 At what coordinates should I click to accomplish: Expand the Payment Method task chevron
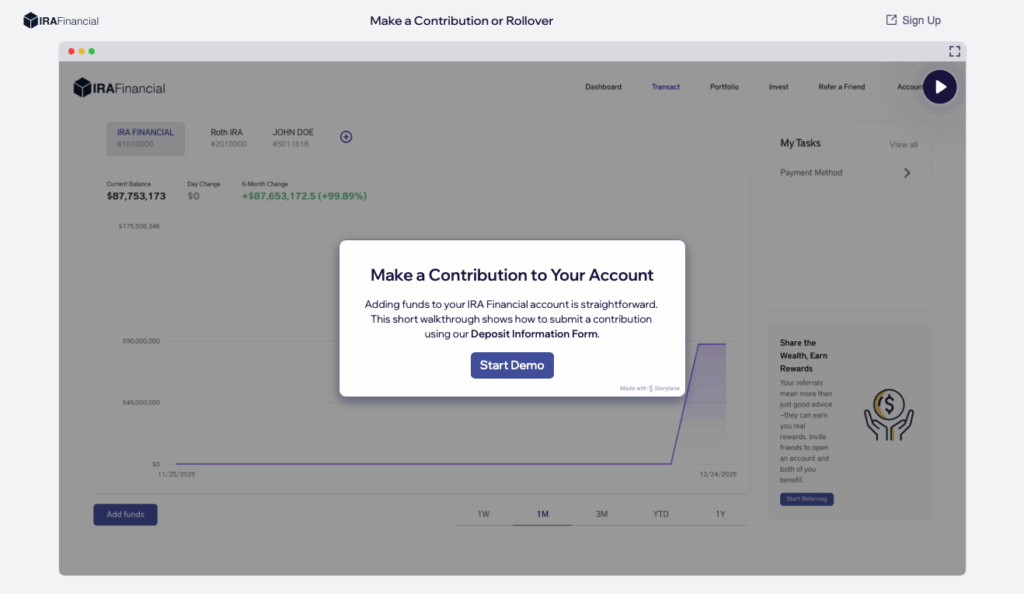point(907,173)
